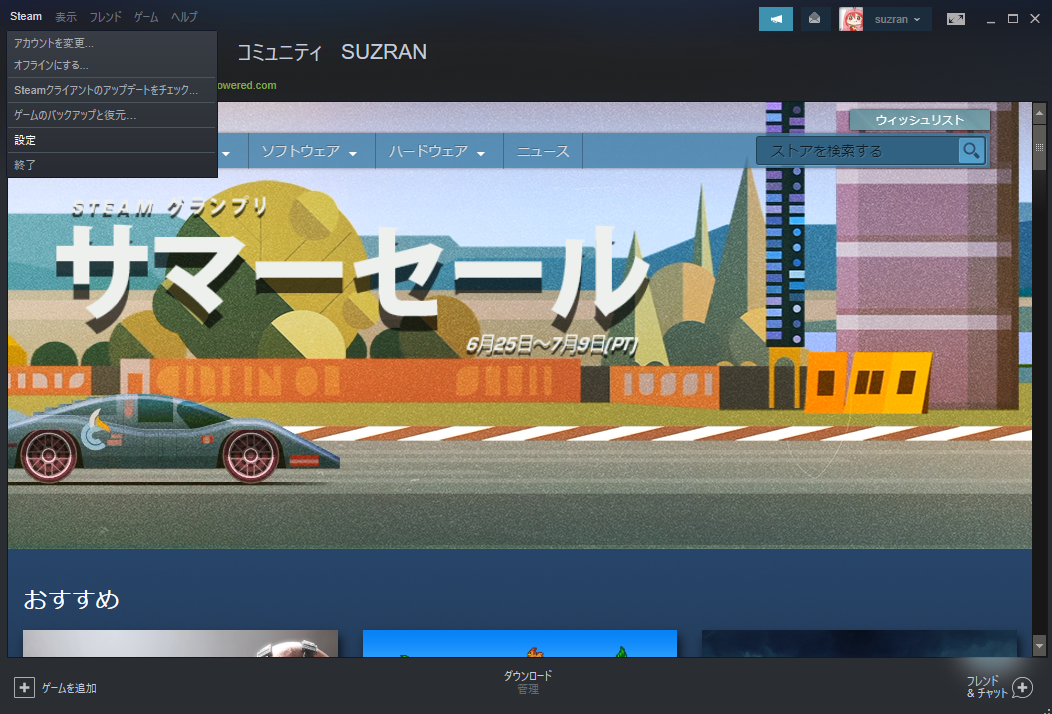Select 終了 in the Steam menu
Screen dimensions: 1052x714
point(112,164)
